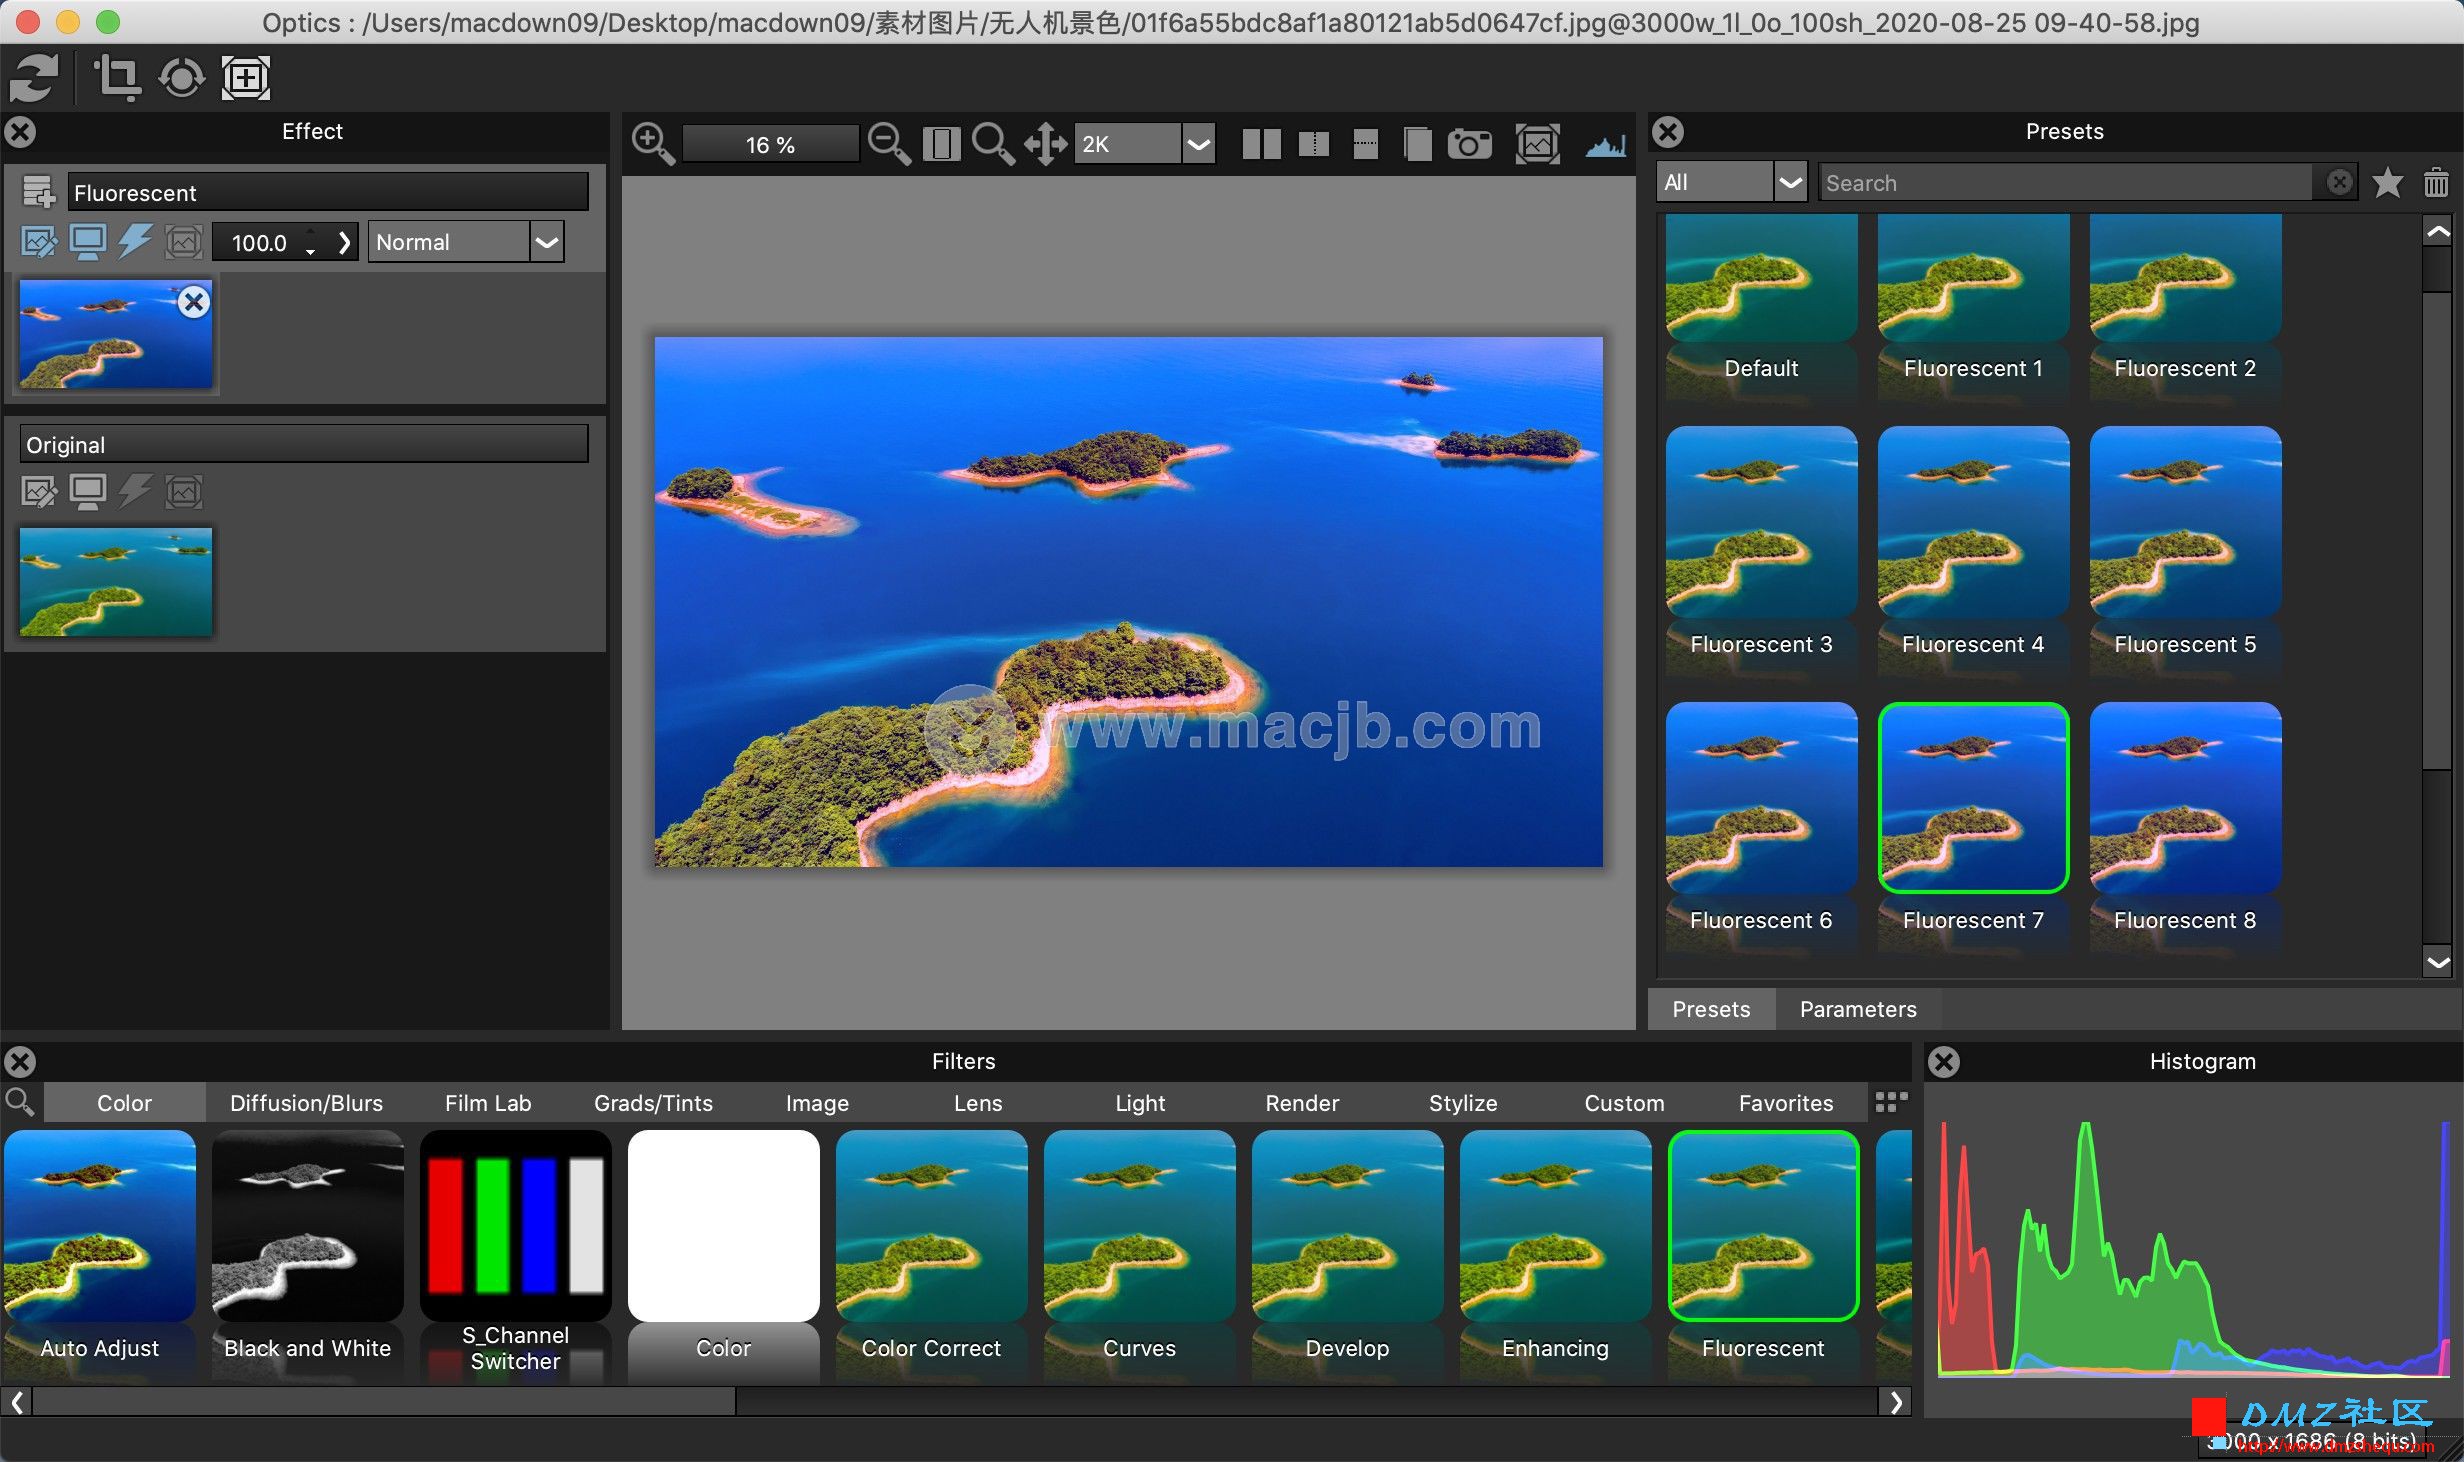The image size is (2464, 1462).
Task: Click the Original layer edit-image icon
Action: coord(39,491)
